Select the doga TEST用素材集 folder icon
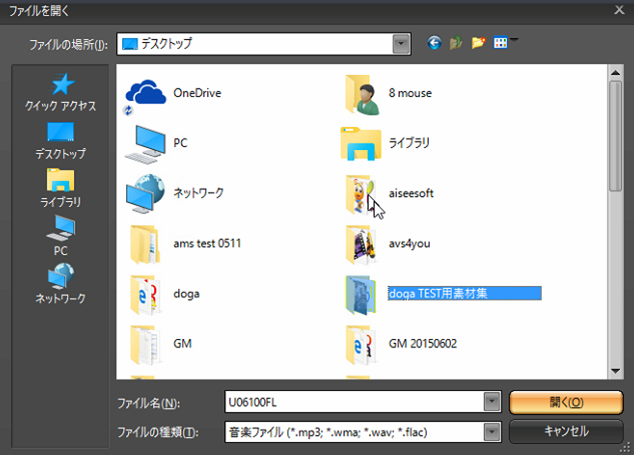This screenshot has width=634, height=455. 361,294
